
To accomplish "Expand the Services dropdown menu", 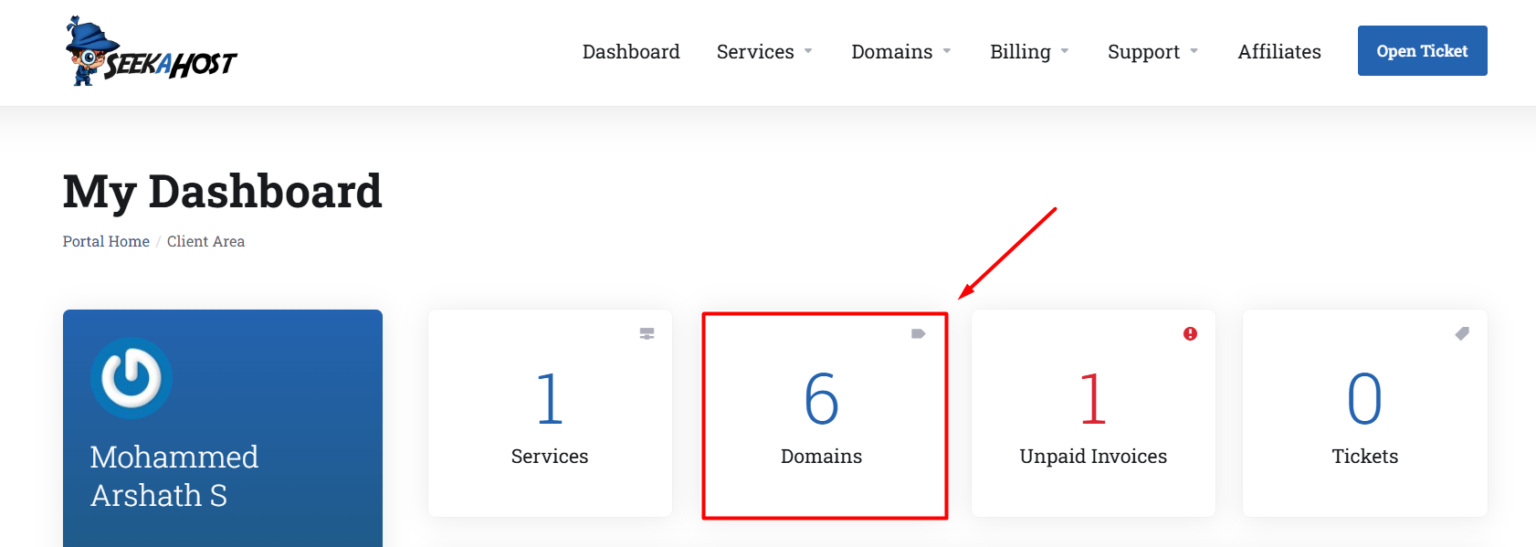I will (x=765, y=52).
